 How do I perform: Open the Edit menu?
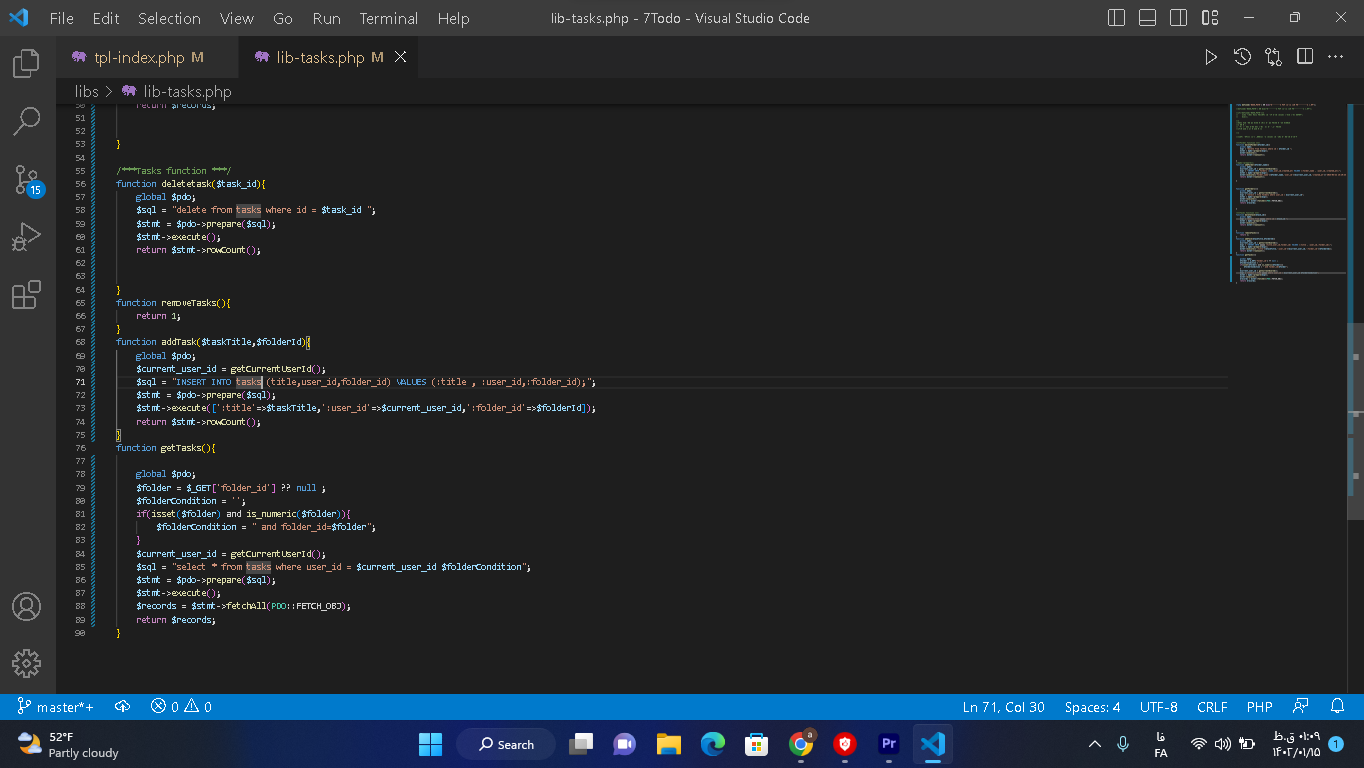106,18
